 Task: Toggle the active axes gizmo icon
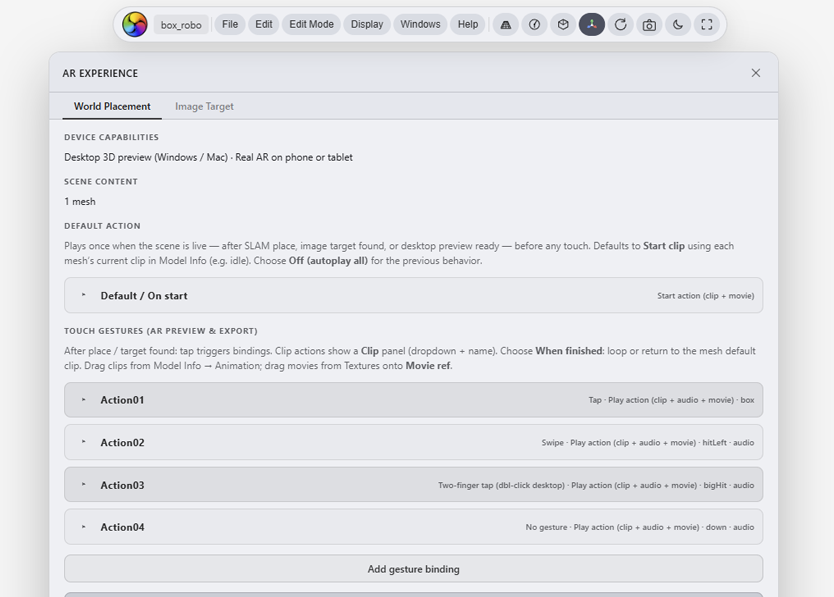[592, 24]
